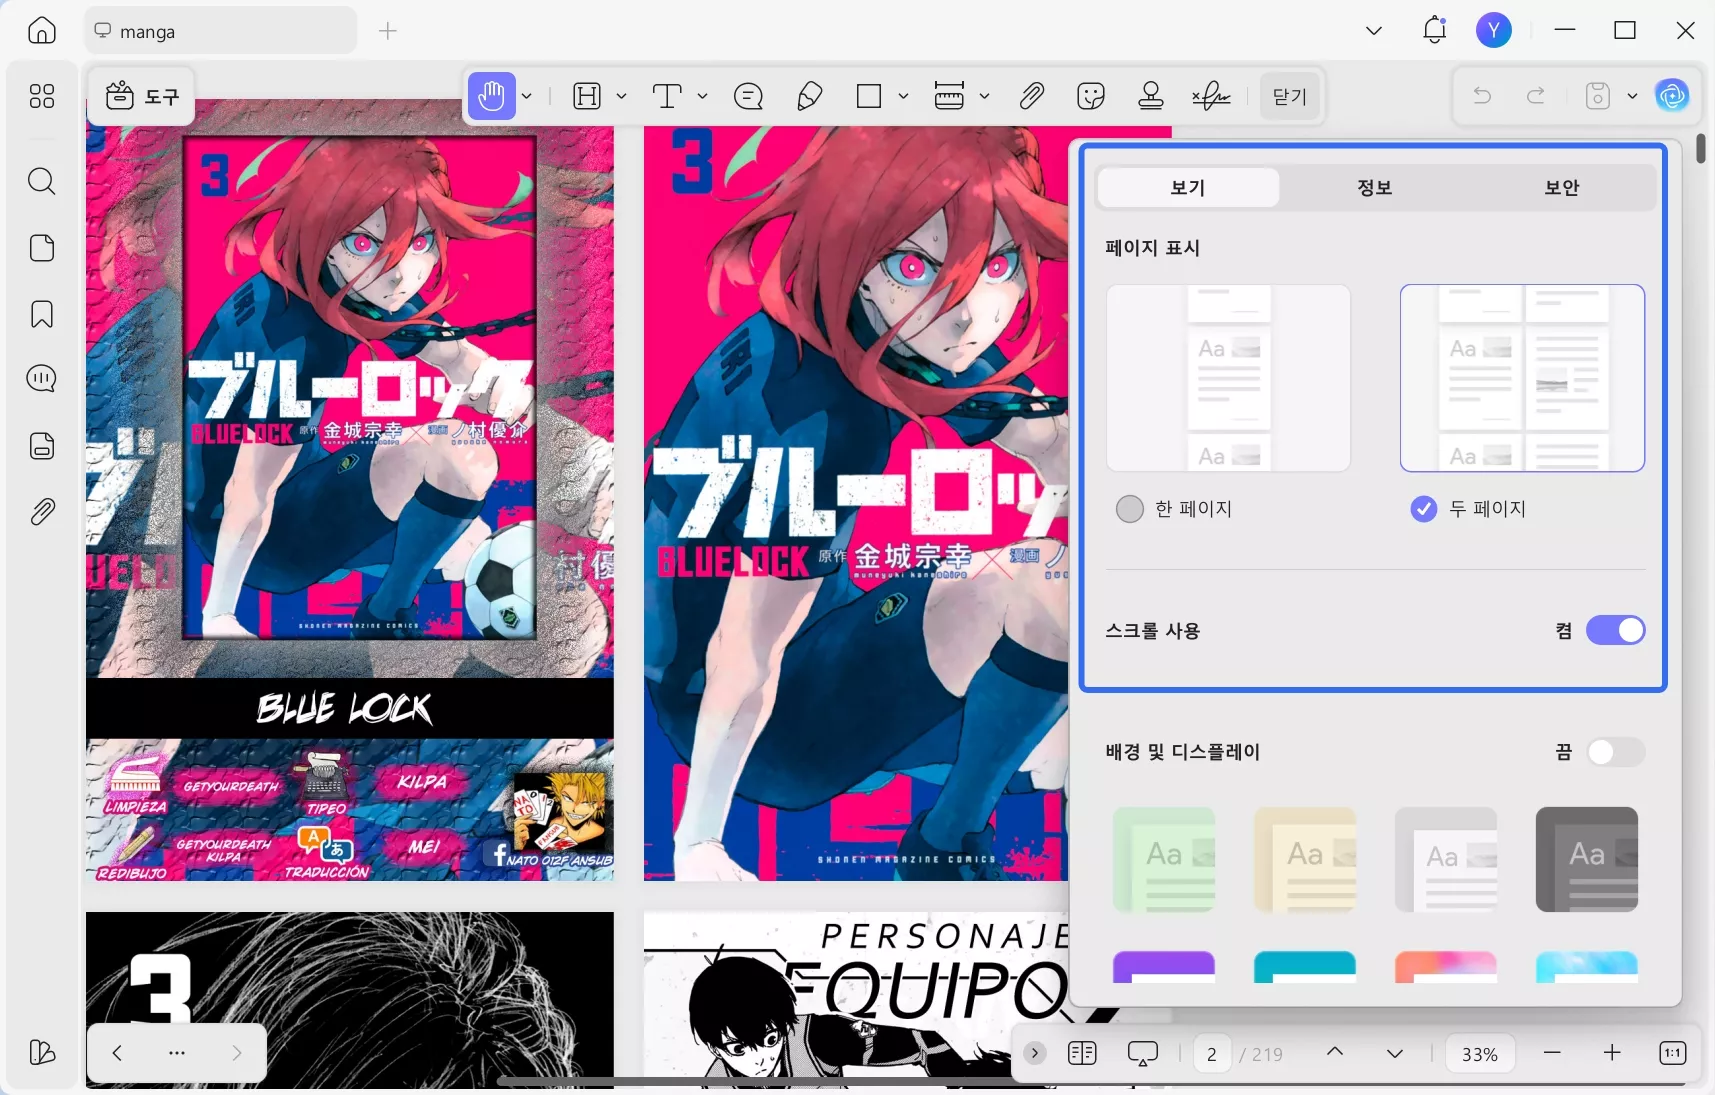Open the notifications bell
This screenshot has height=1095, width=1715.
tap(1435, 30)
